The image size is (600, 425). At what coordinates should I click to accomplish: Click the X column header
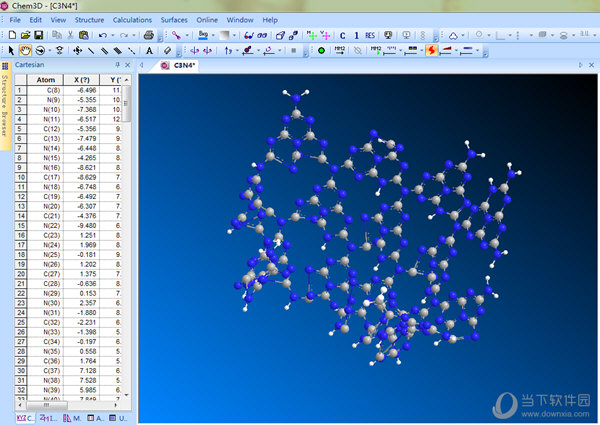(82, 80)
